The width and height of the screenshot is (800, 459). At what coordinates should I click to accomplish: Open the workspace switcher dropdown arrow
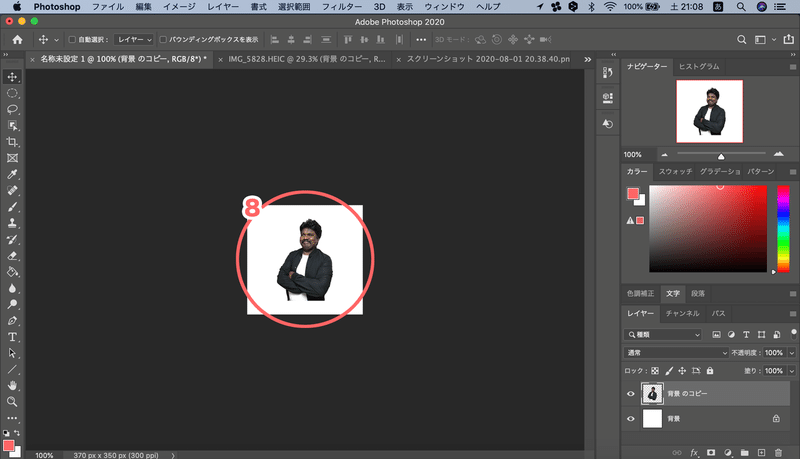point(774,39)
